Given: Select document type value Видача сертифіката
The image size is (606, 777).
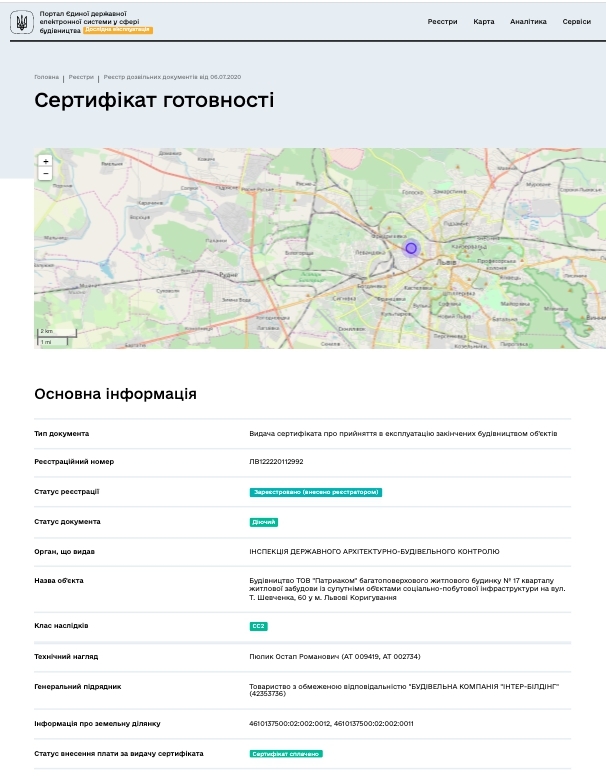Looking at the screenshot, I should 403,434.
